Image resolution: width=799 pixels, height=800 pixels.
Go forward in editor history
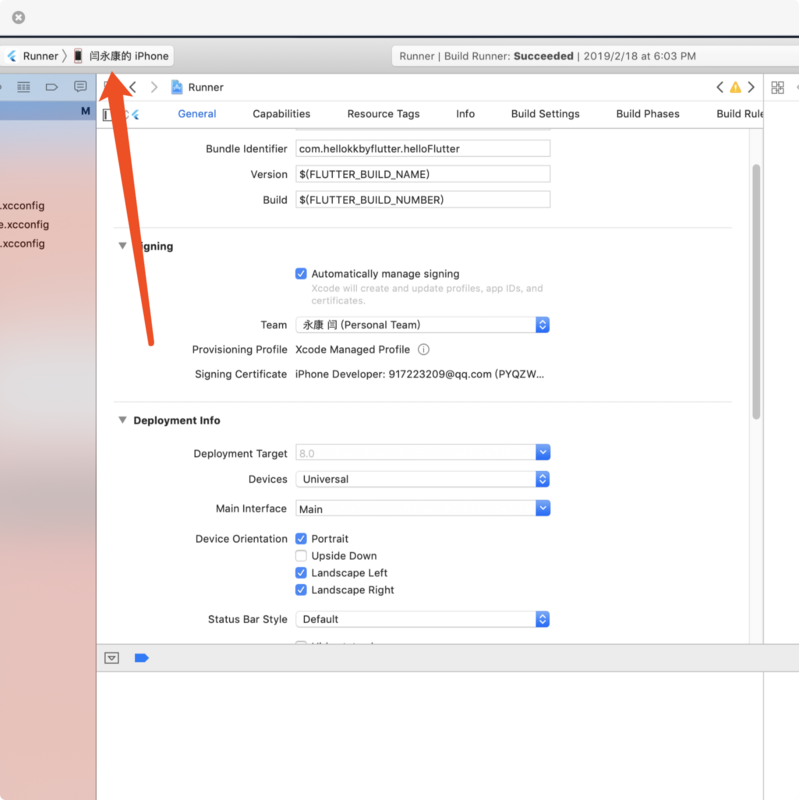click(x=154, y=87)
